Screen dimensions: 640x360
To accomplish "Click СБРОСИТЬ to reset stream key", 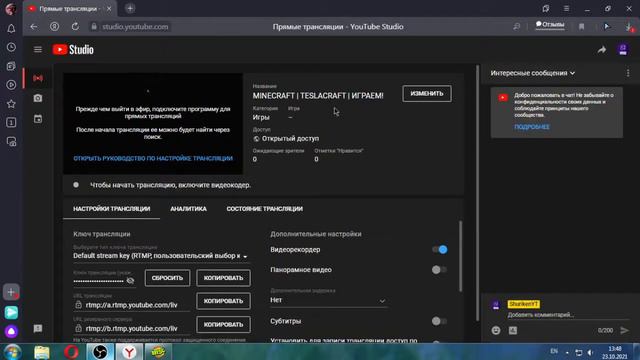I will [x=167, y=278].
